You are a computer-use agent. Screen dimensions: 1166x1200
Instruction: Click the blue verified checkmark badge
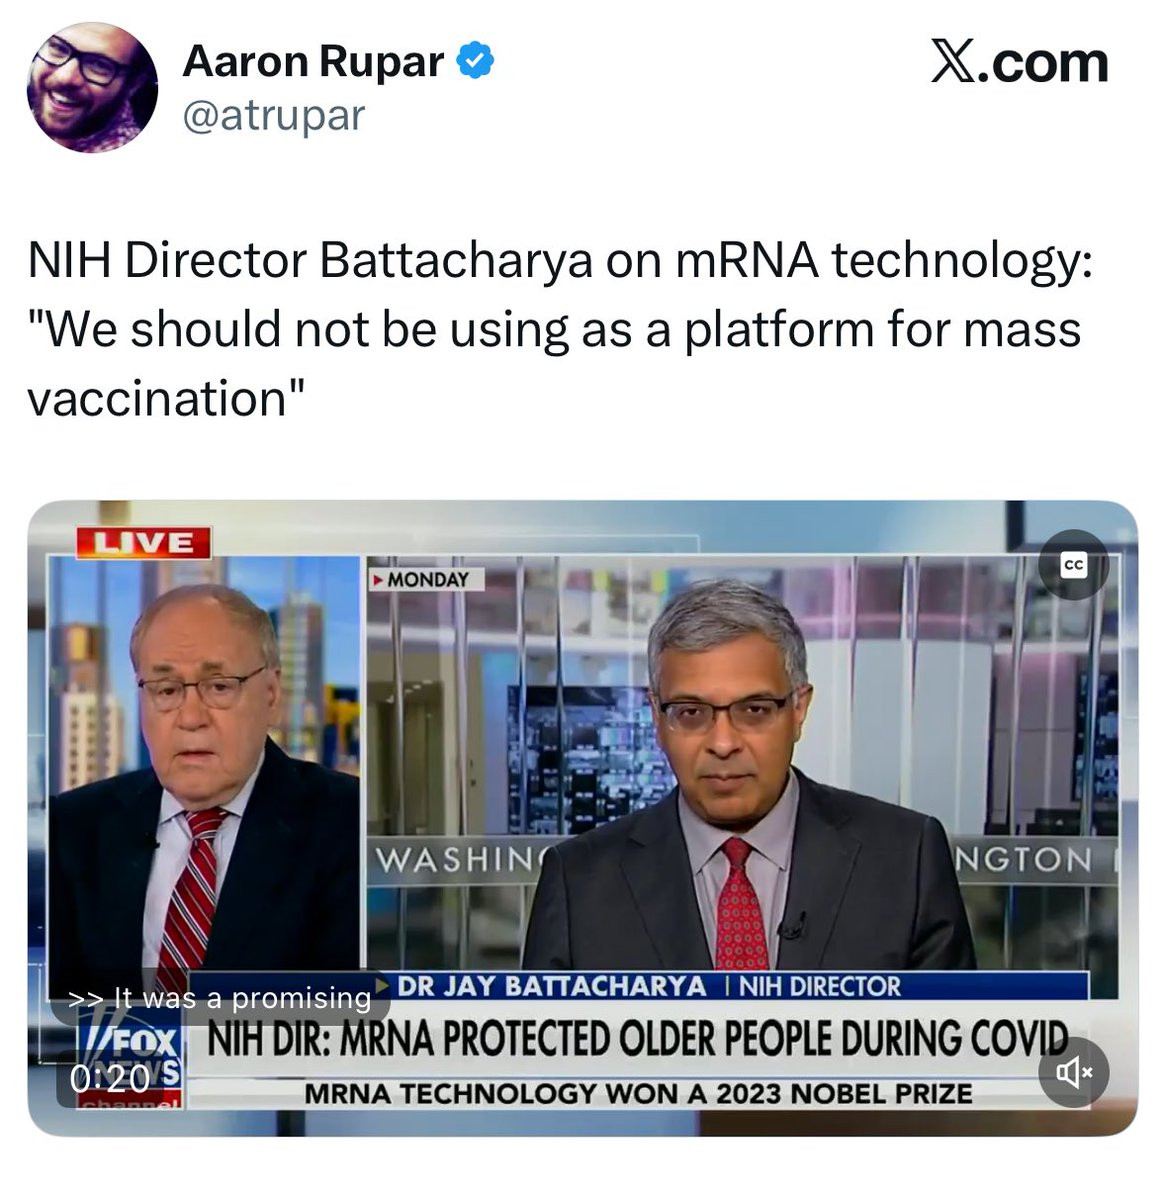point(476,62)
